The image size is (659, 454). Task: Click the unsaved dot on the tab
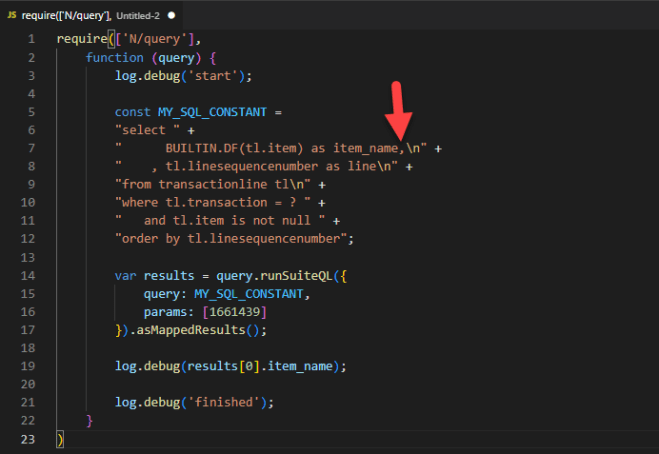[x=171, y=16]
